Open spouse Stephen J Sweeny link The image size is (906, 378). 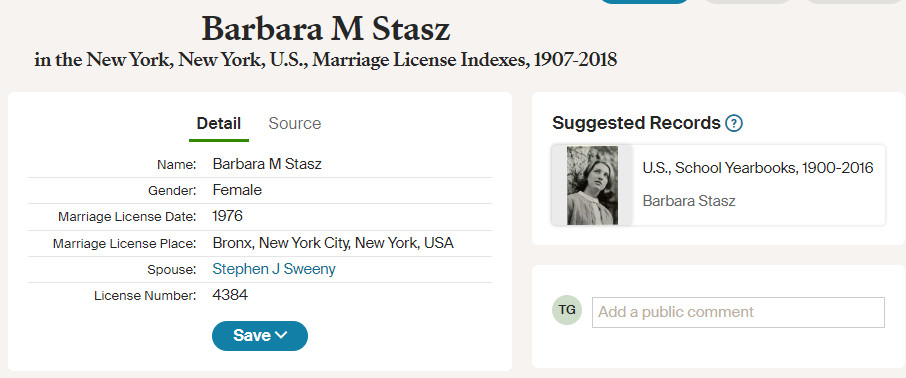tap(274, 269)
